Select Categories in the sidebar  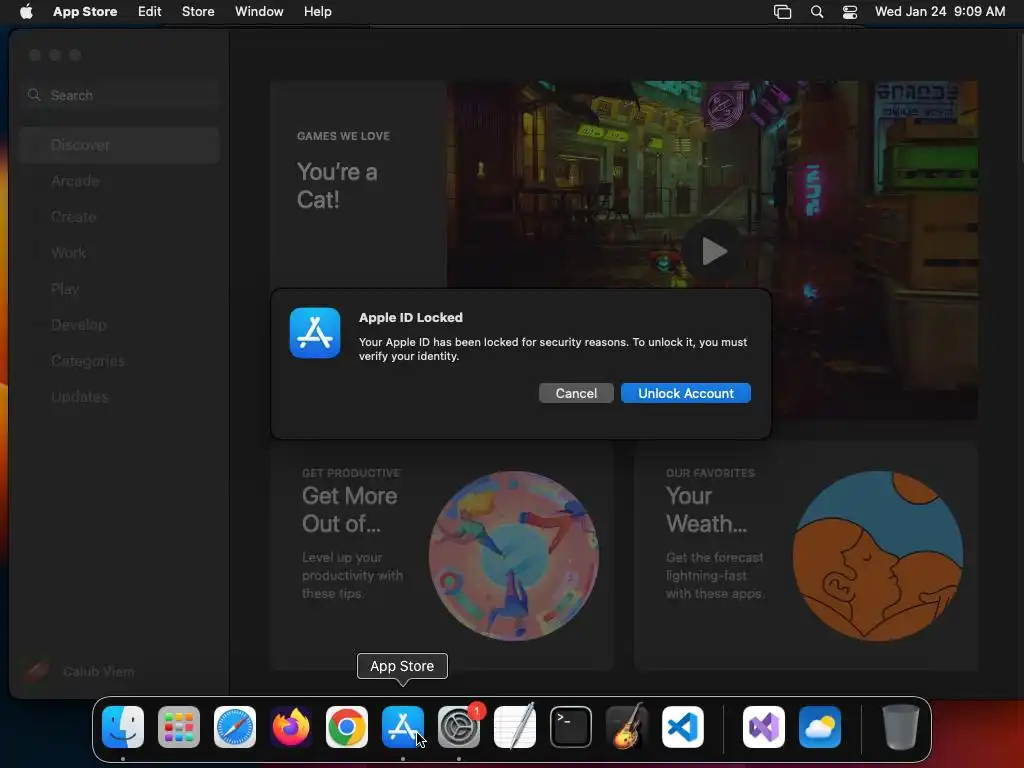click(x=120, y=360)
